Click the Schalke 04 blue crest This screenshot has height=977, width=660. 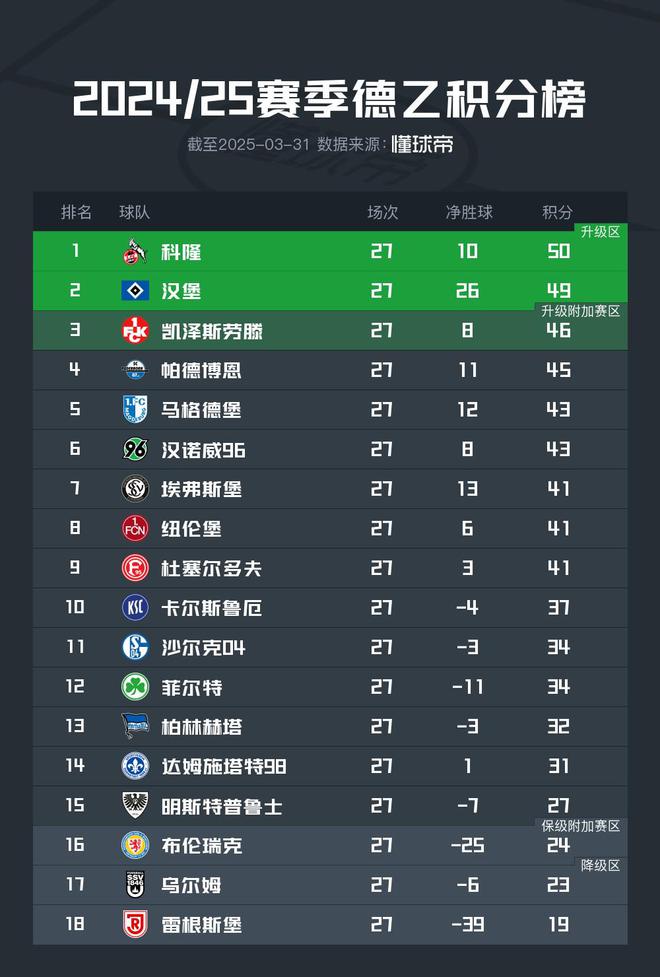click(134, 647)
